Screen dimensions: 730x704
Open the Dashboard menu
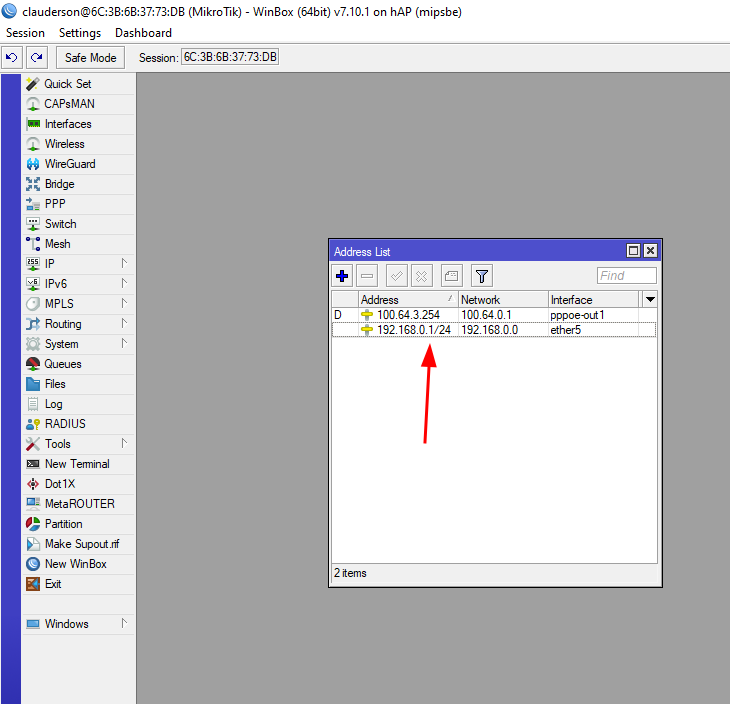[142, 33]
